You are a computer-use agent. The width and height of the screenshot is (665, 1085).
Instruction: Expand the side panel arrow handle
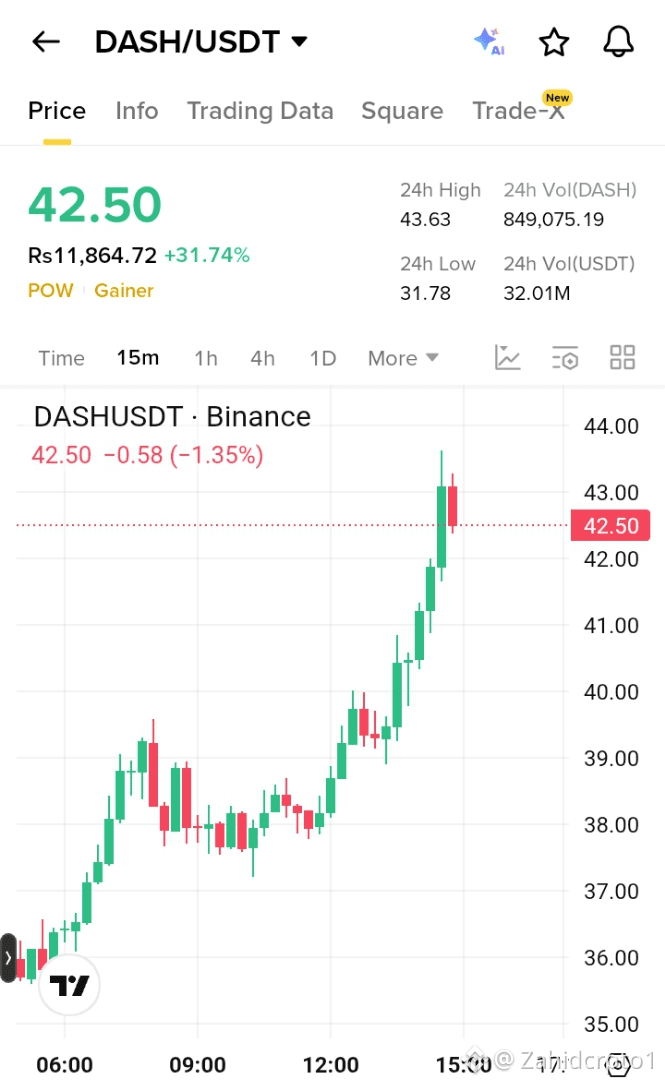8,958
